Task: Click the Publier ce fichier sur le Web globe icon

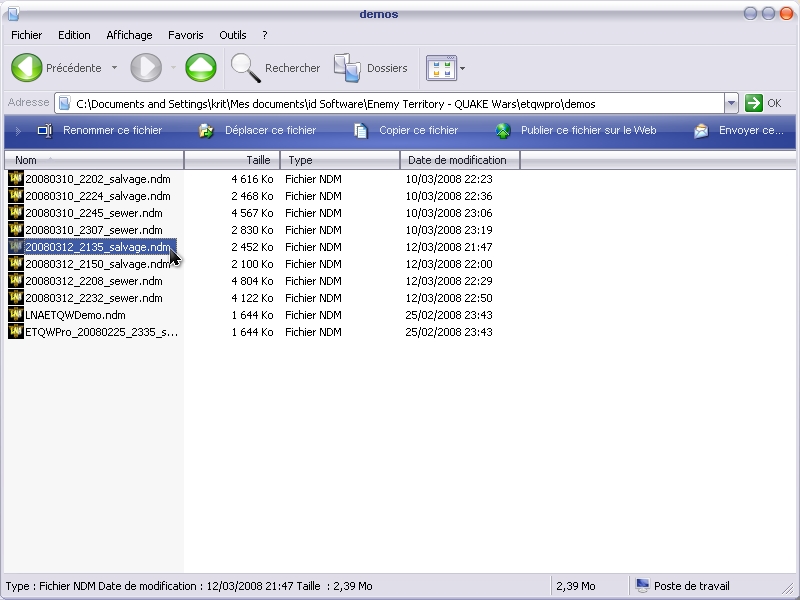Action: pyautogui.click(x=503, y=131)
